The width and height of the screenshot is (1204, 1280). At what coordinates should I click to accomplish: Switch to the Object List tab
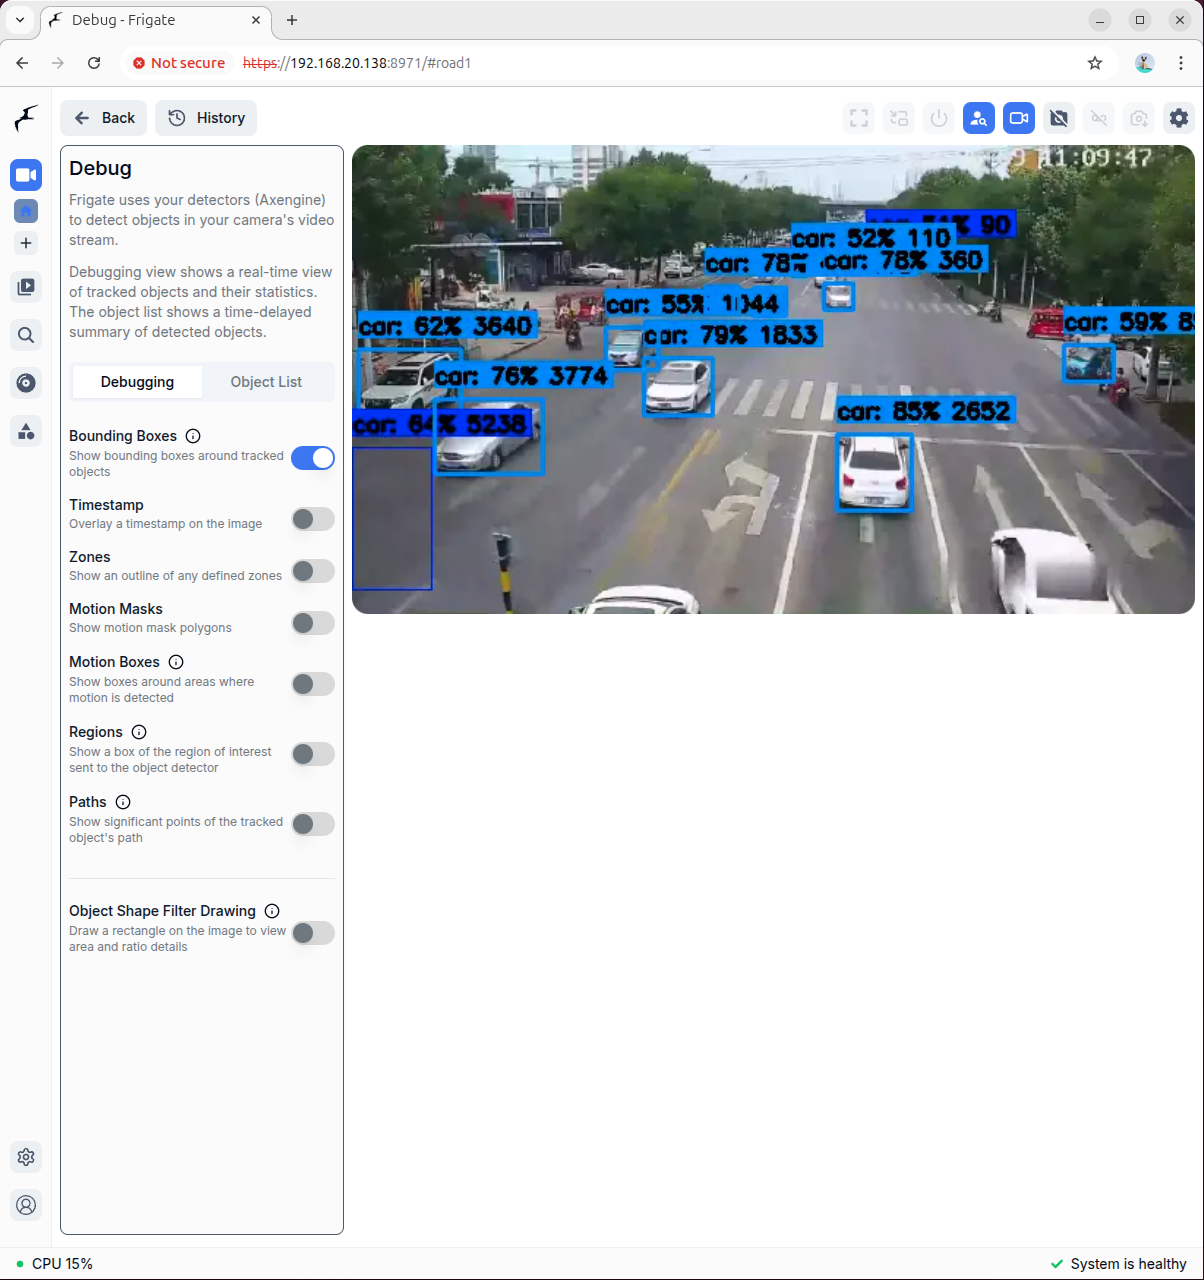click(x=266, y=382)
